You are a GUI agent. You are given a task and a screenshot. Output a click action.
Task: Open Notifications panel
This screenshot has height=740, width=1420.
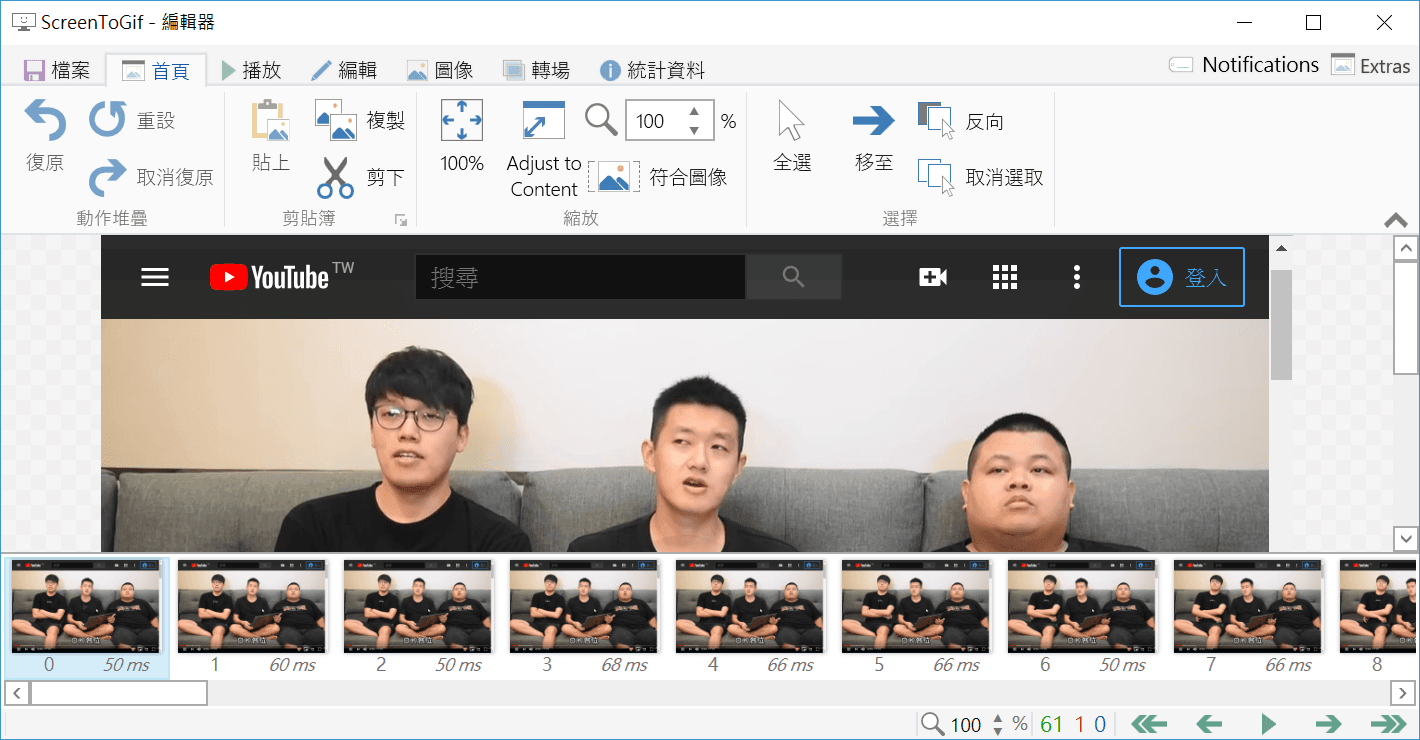pos(1244,65)
